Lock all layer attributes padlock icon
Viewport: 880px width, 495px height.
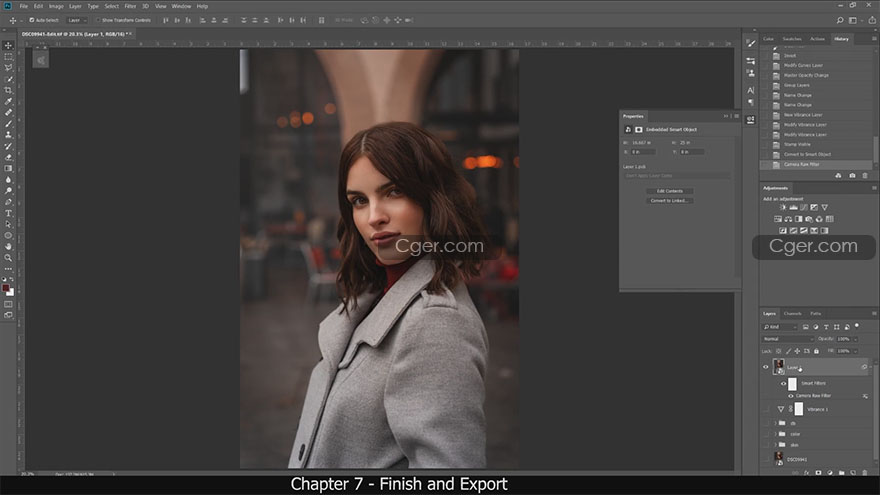(x=817, y=351)
